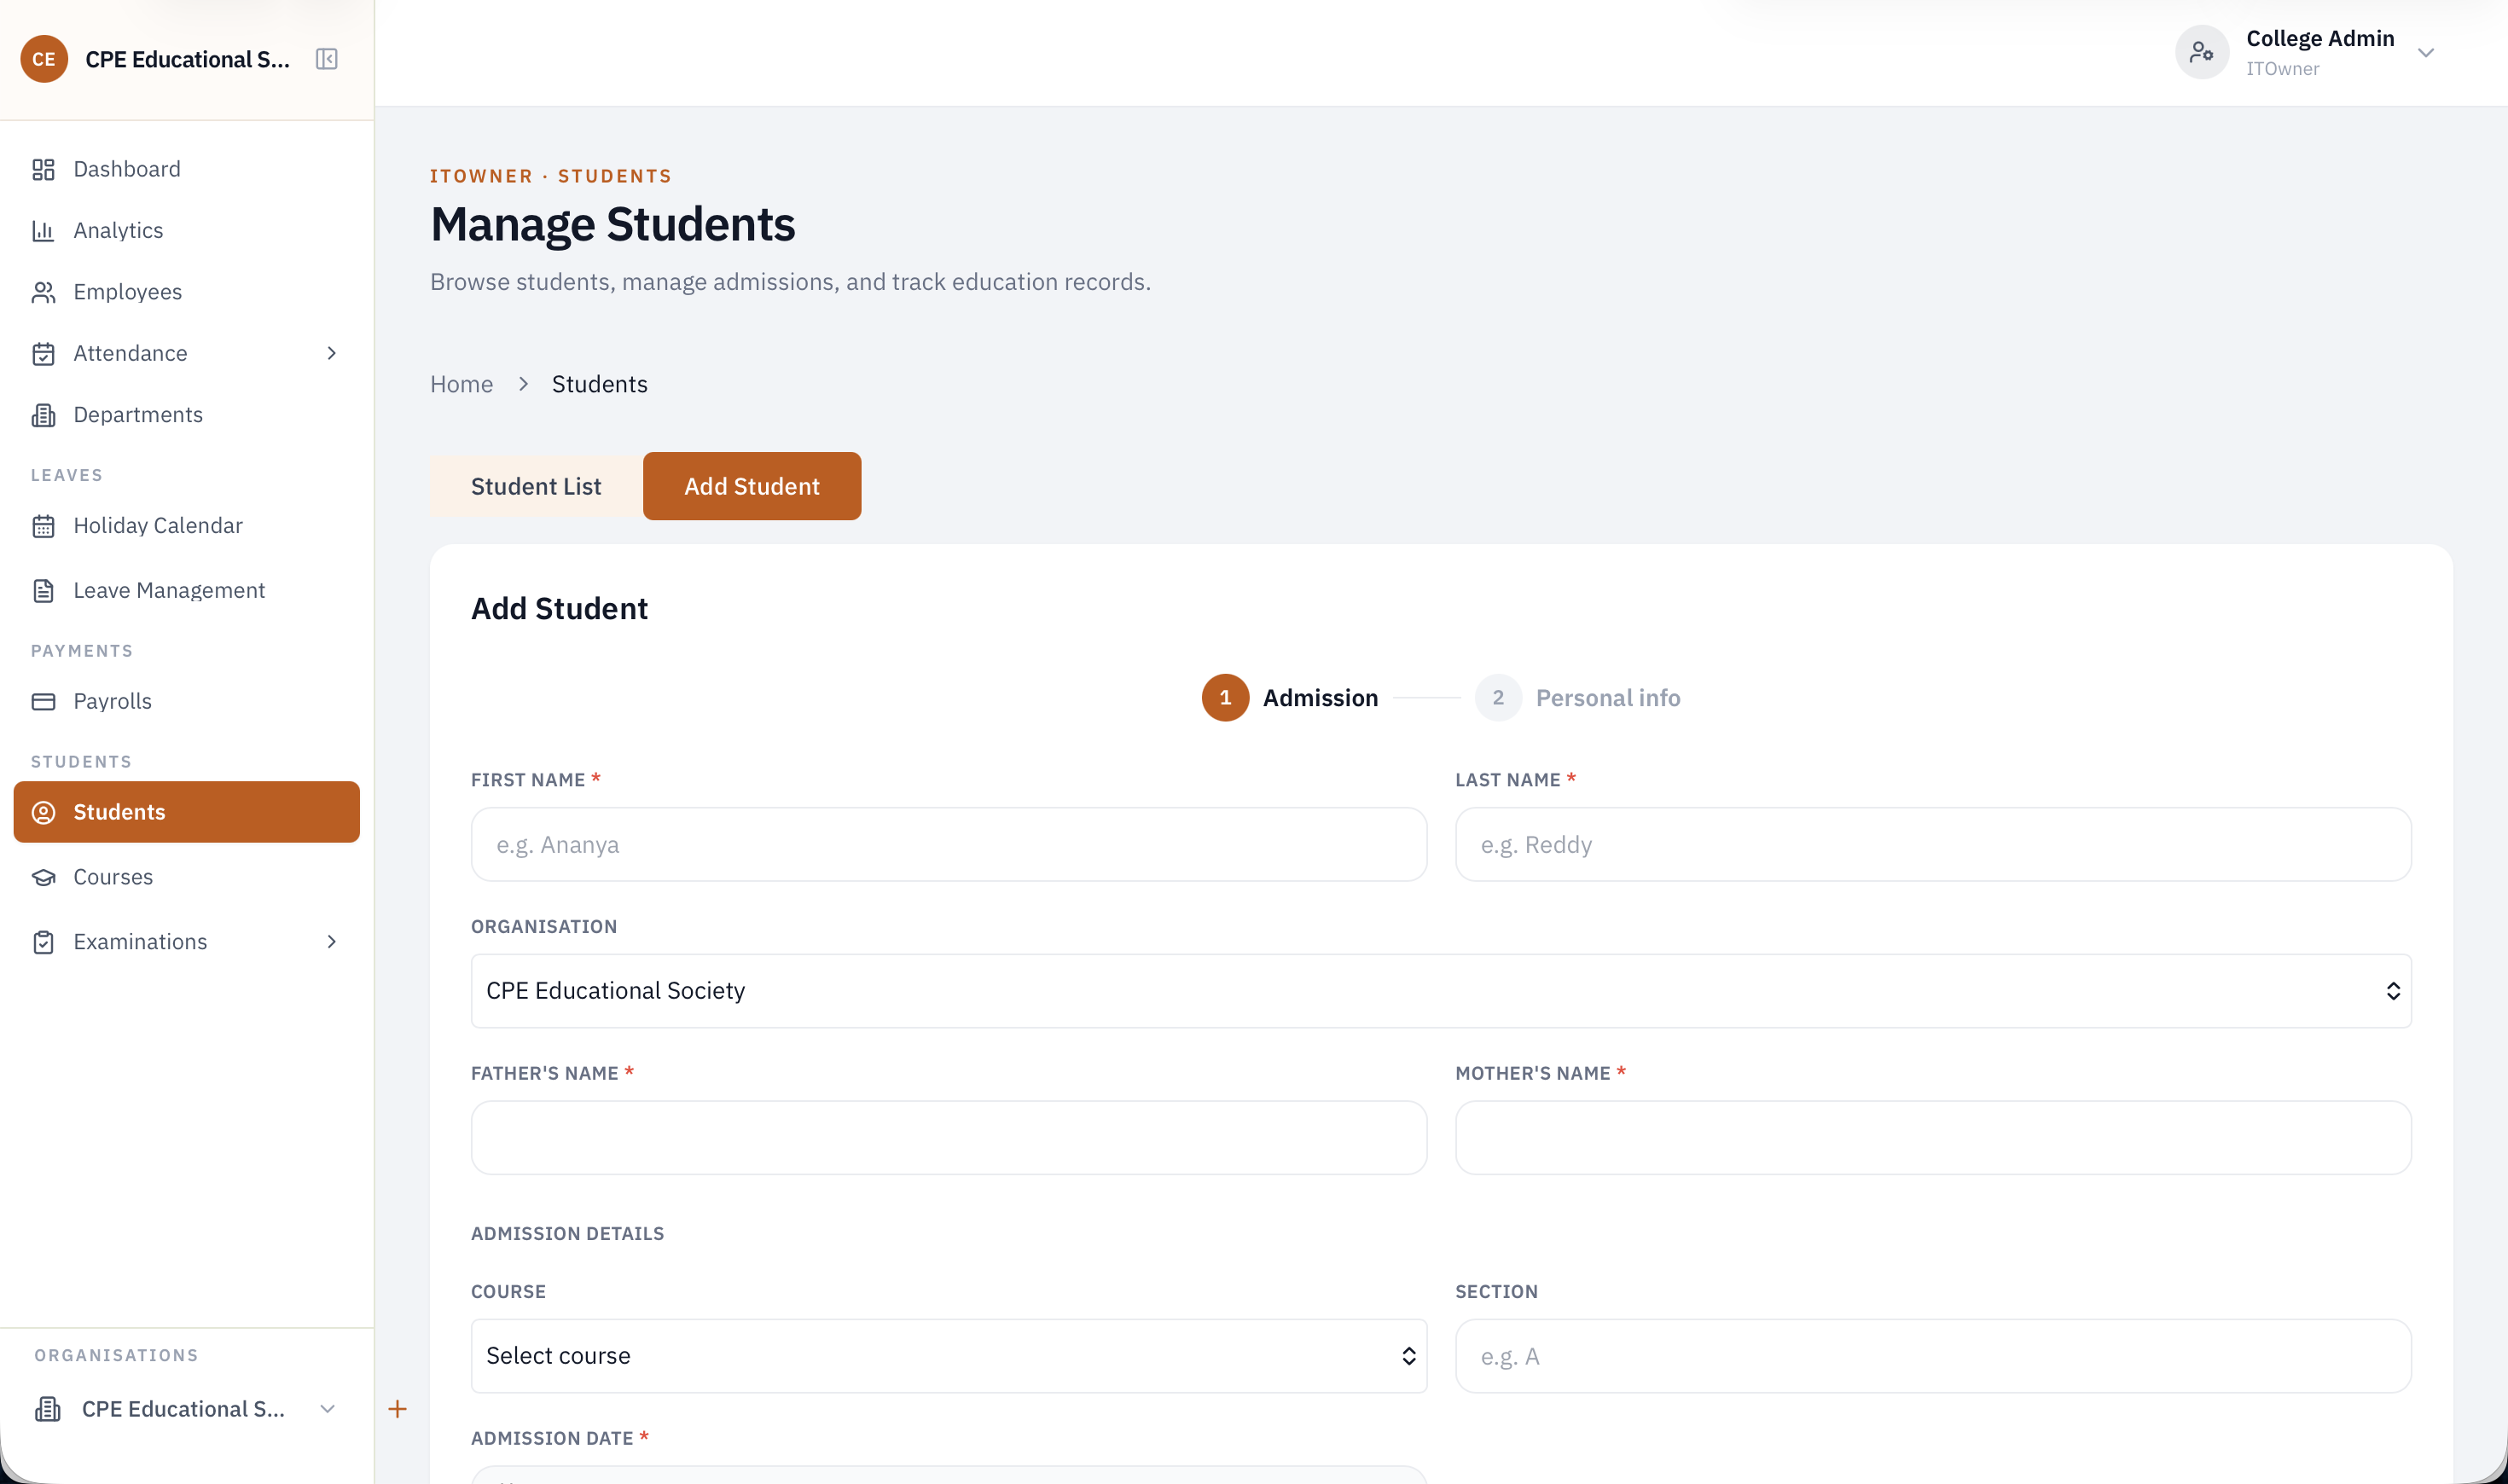Click the Mother's Name input field
The width and height of the screenshot is (2508, 1484).
(x=1933, y=1138)
